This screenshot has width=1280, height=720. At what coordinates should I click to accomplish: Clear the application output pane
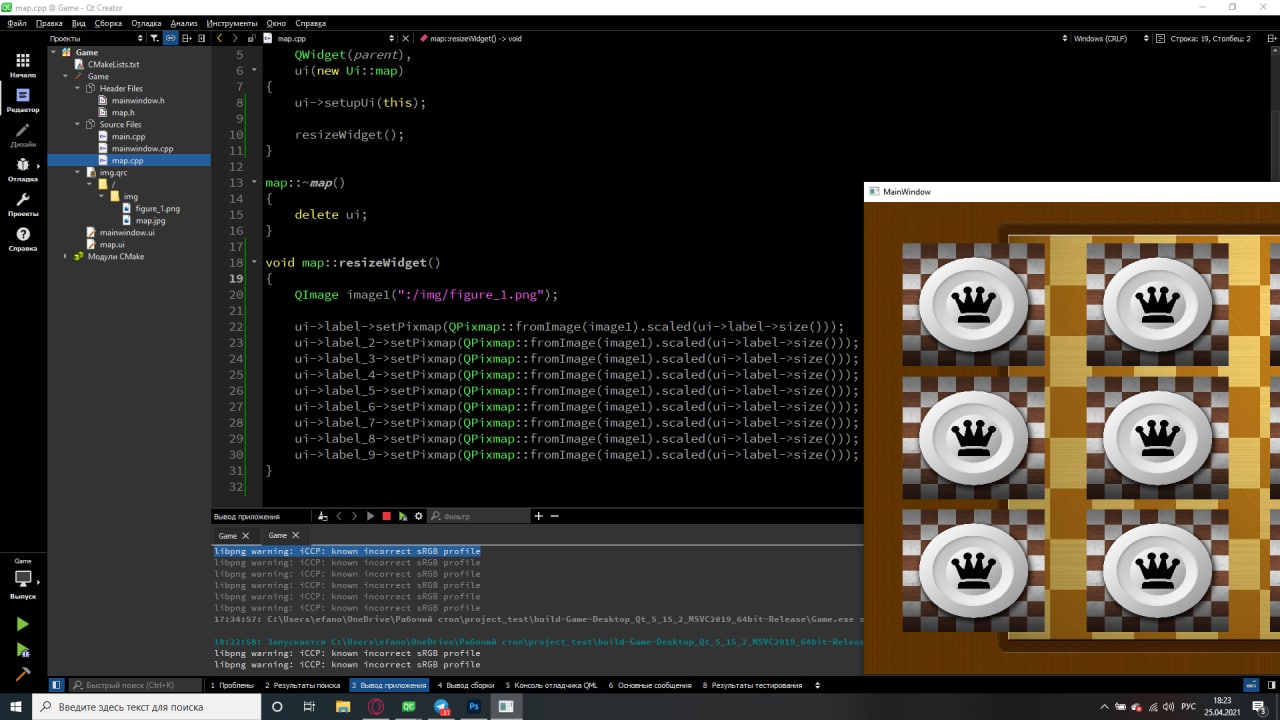click(322, 516)
